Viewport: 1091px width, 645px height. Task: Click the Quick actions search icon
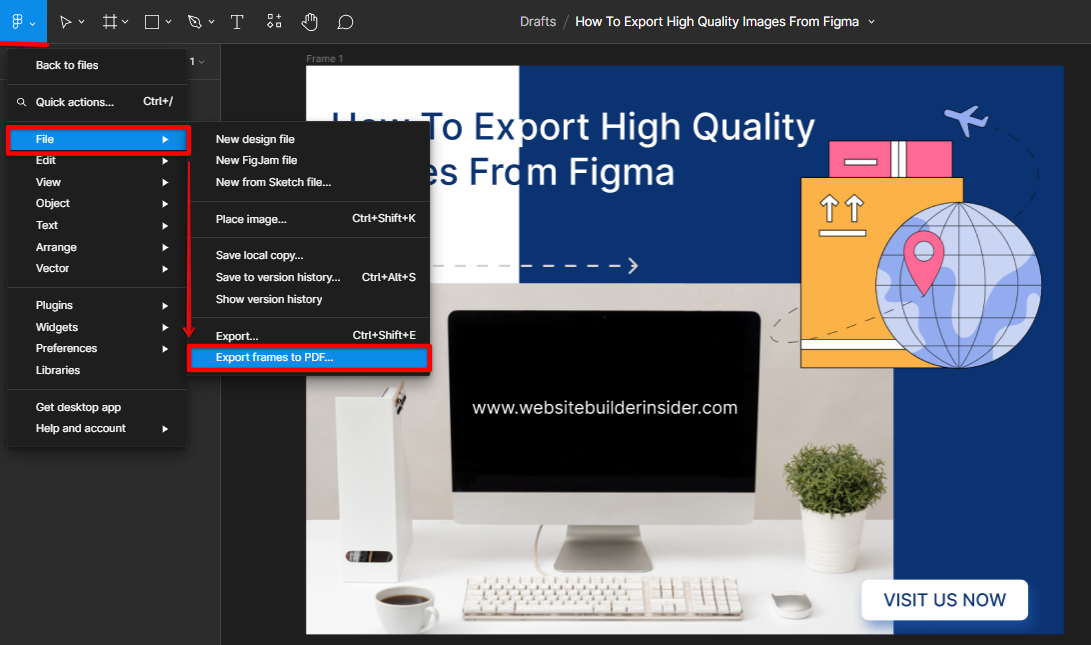pyautogui.click(x=22, y=102)
